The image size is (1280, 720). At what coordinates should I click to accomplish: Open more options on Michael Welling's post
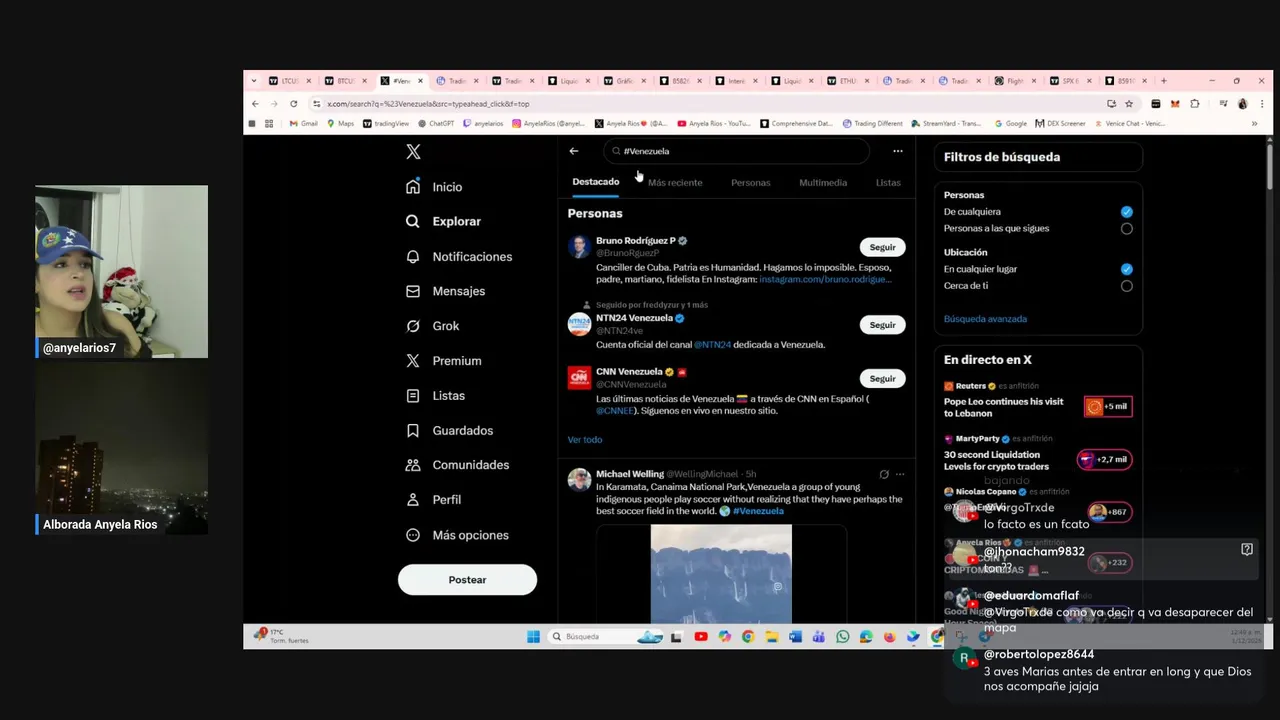900,474
